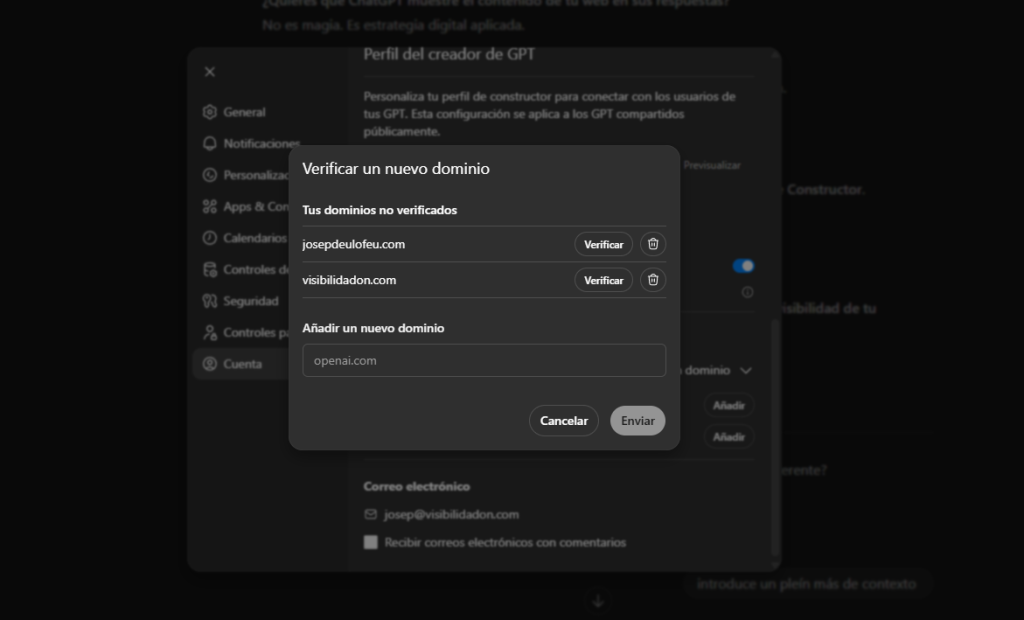
Task: Open the Seguridad settings section
Action: tap(250, 301)
